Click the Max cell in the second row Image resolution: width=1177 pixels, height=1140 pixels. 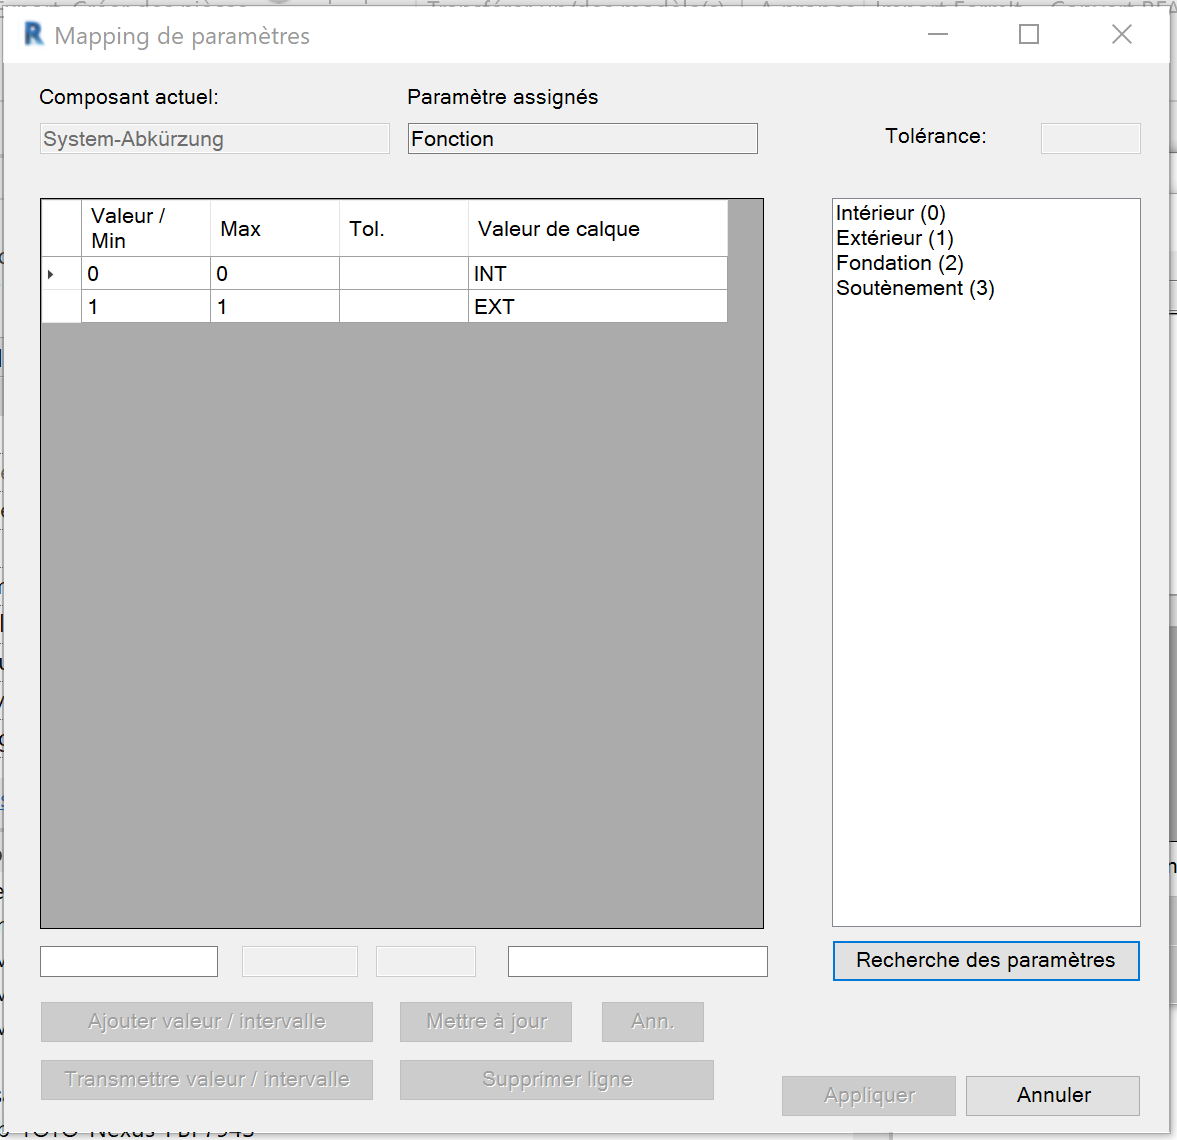274,307
